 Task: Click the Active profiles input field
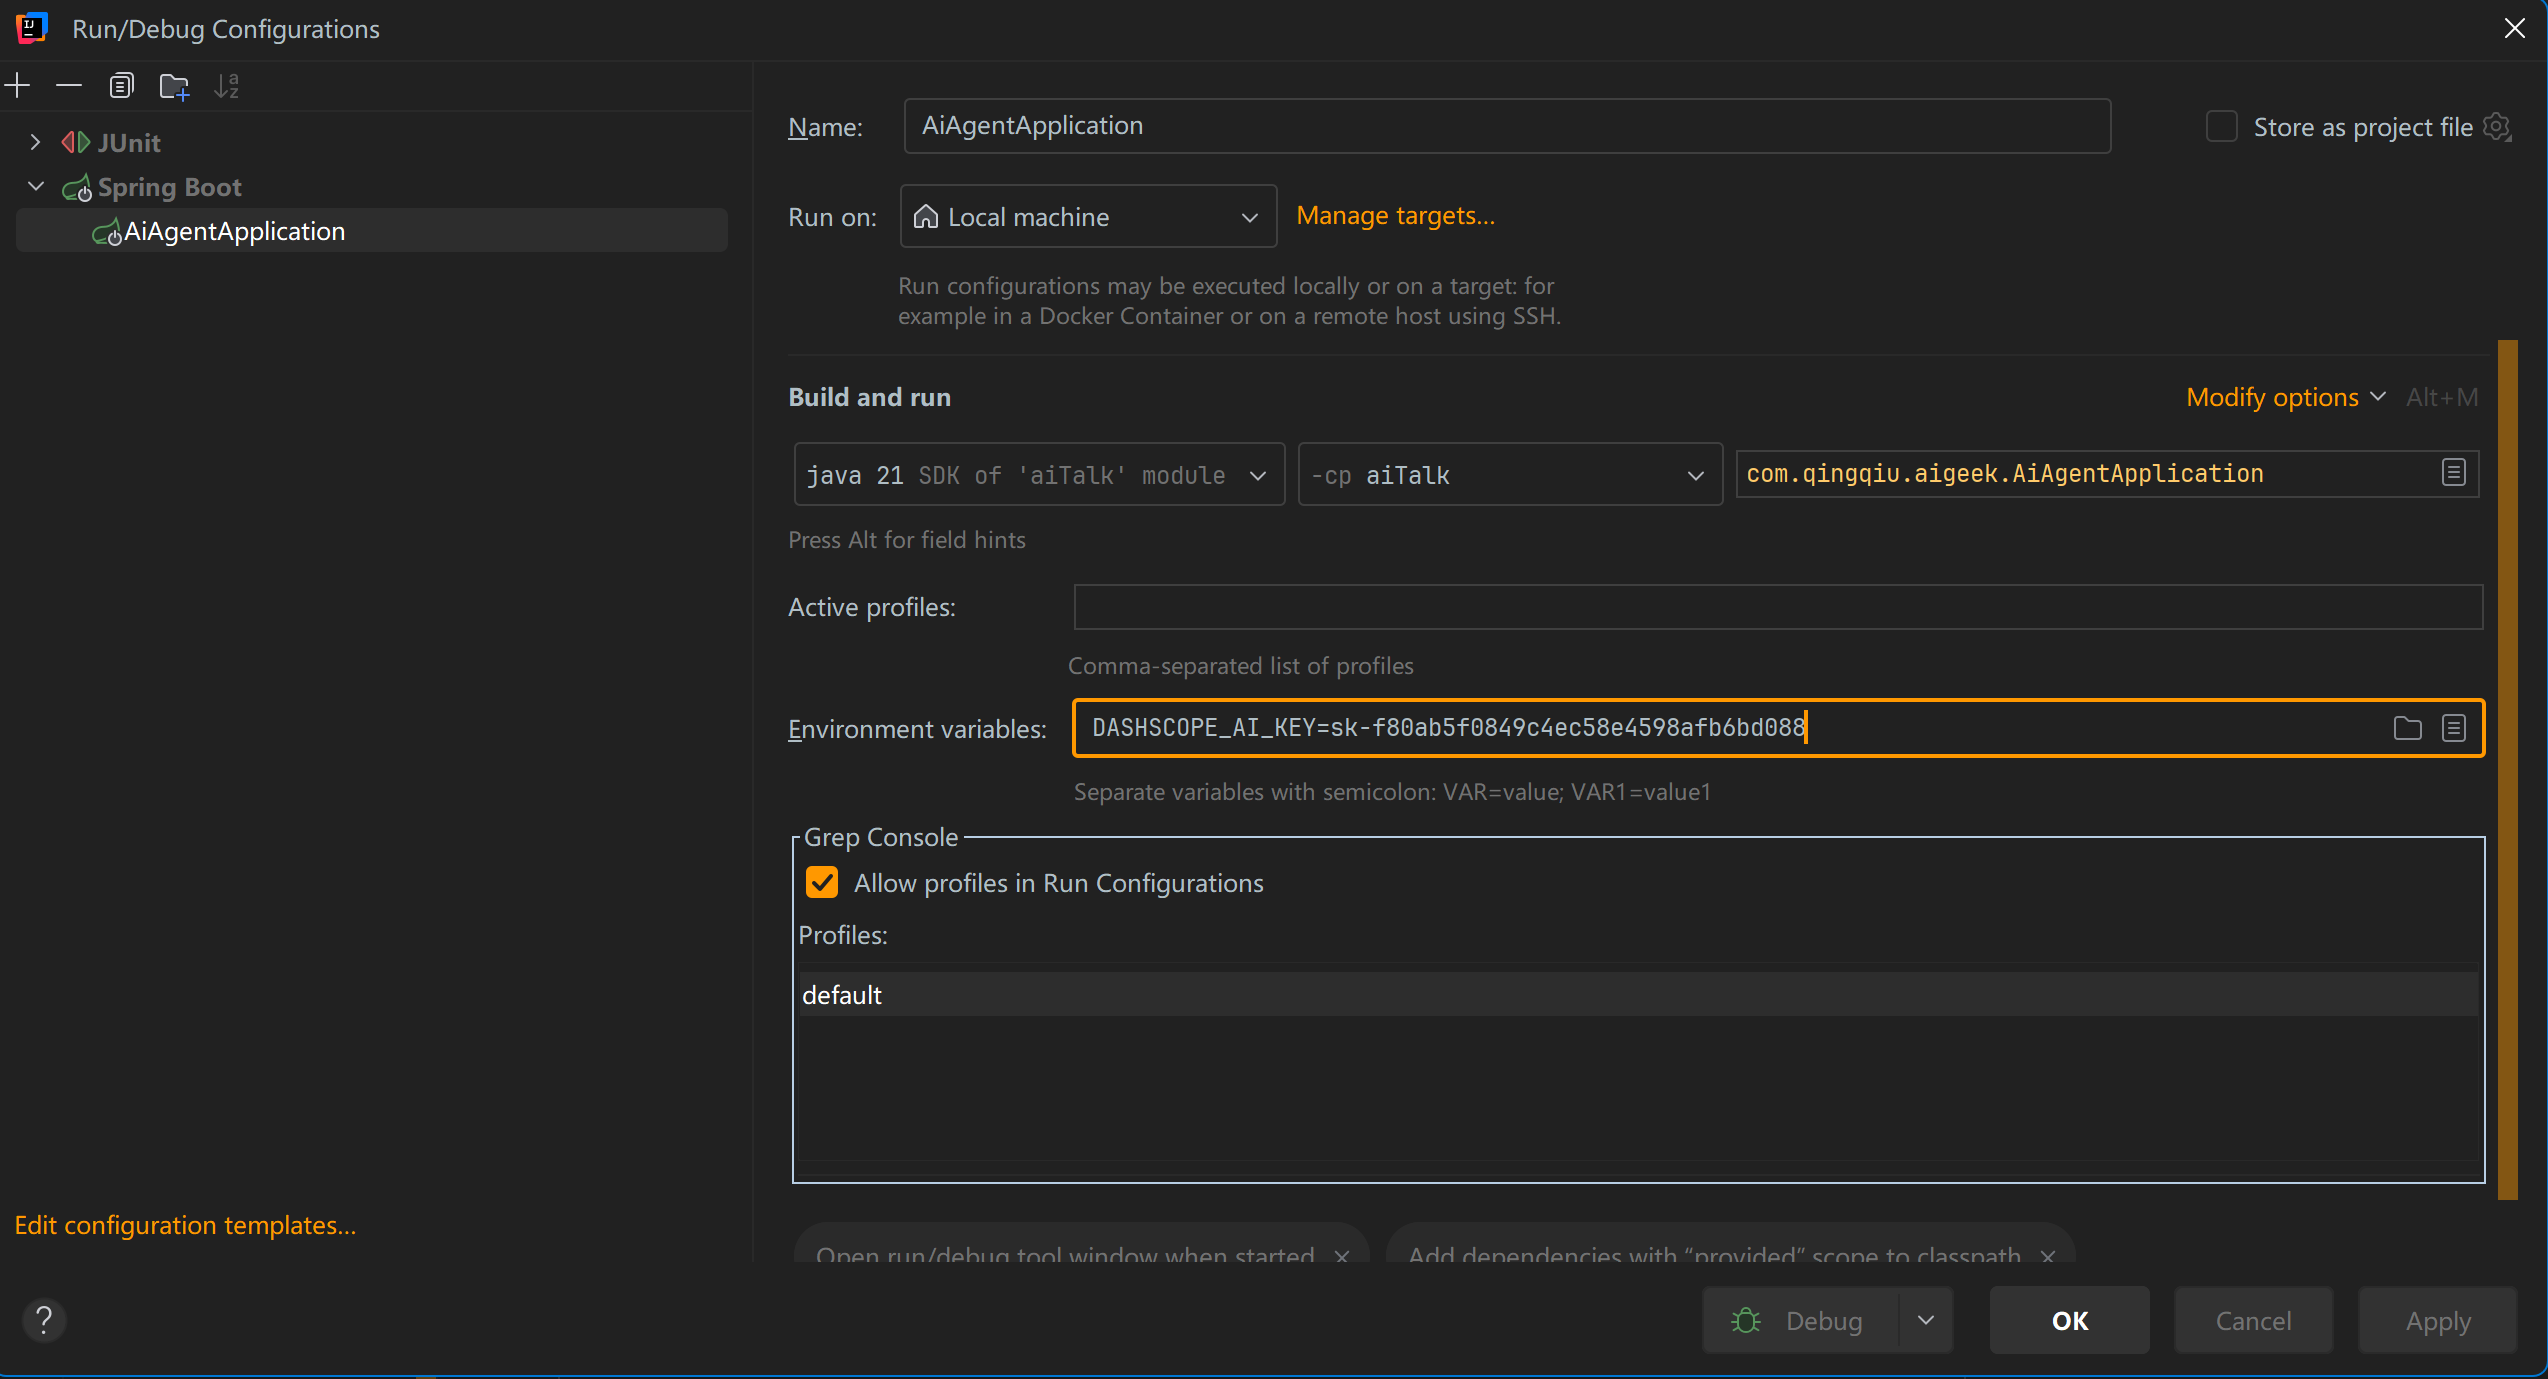(1777, 607)
